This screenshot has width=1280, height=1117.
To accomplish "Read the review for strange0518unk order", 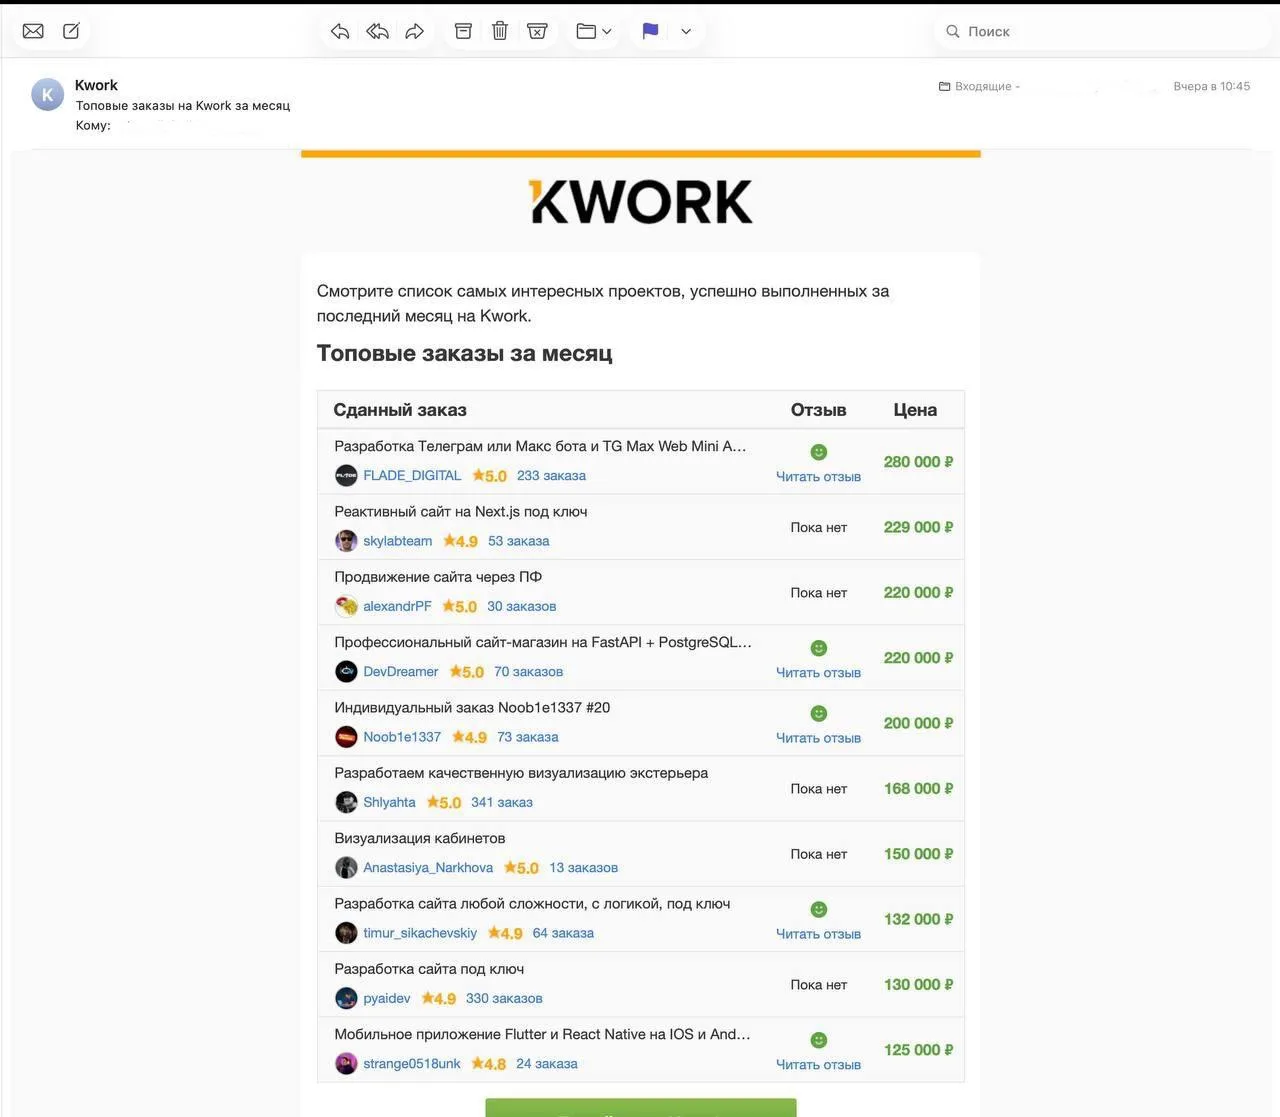I will coord(818,1065).
